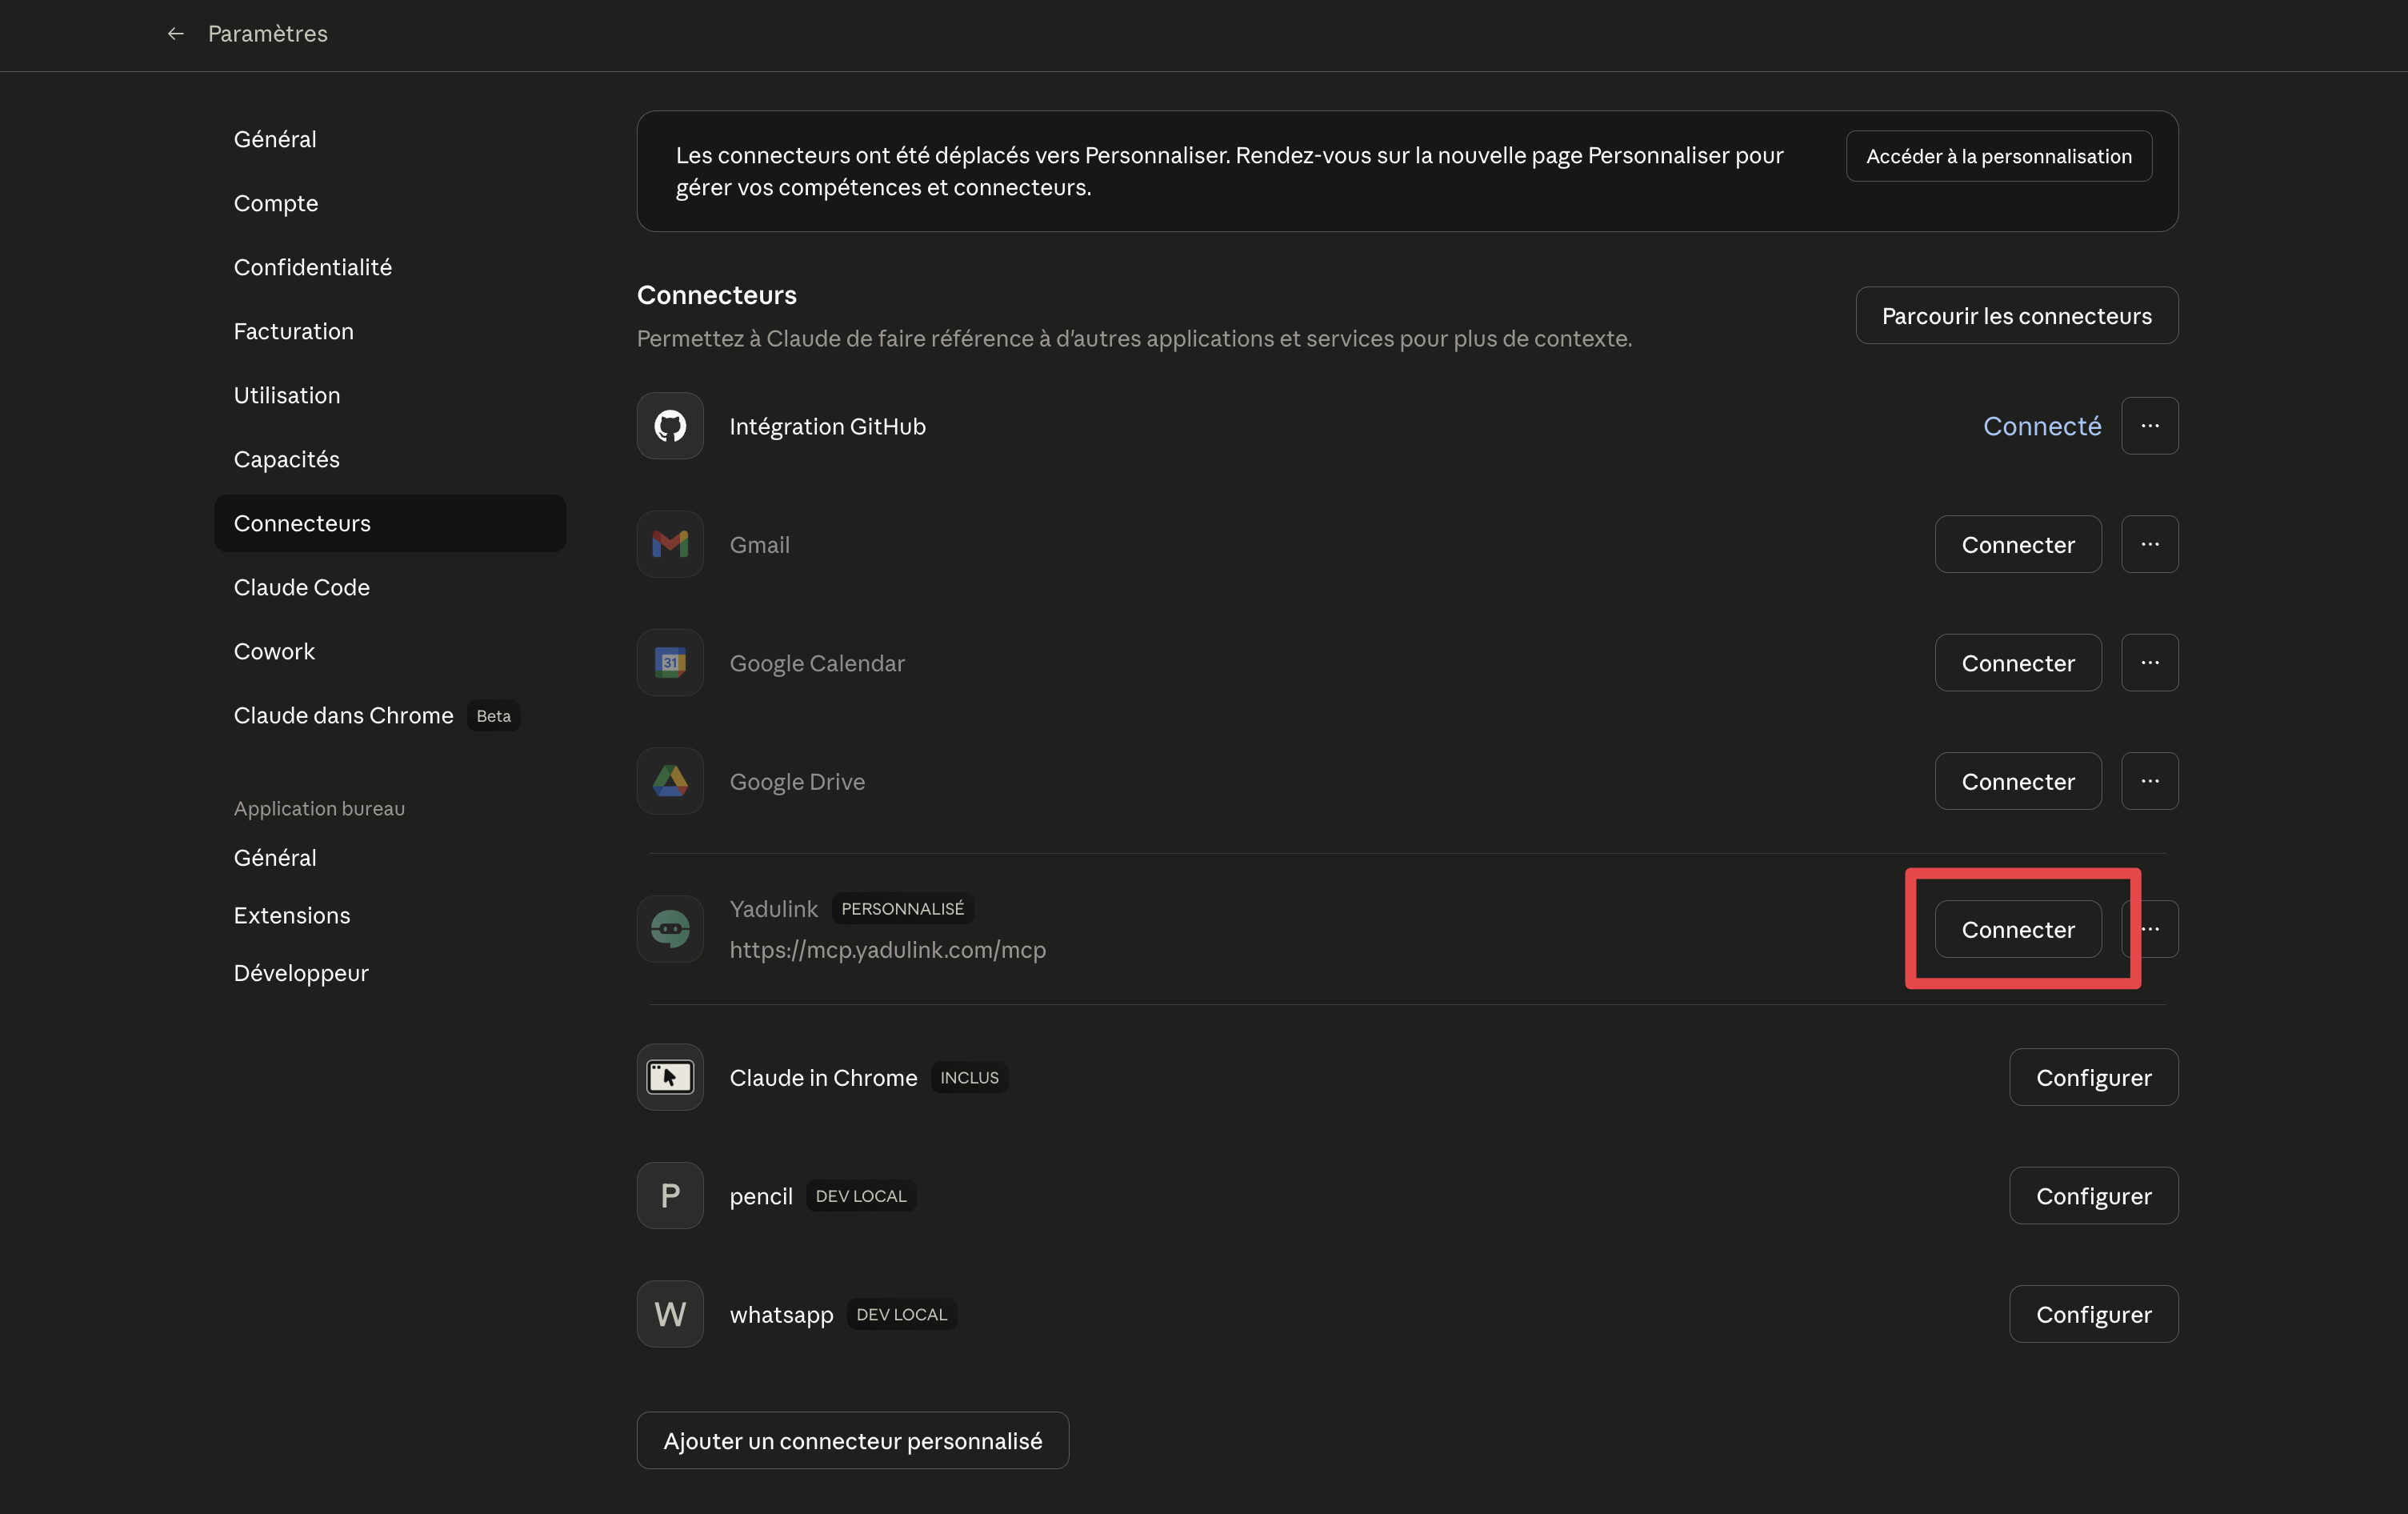Screen dimensions: 2408x1514
Task: Click the Application bureau sidebar header
Action: tap(319, 808)
